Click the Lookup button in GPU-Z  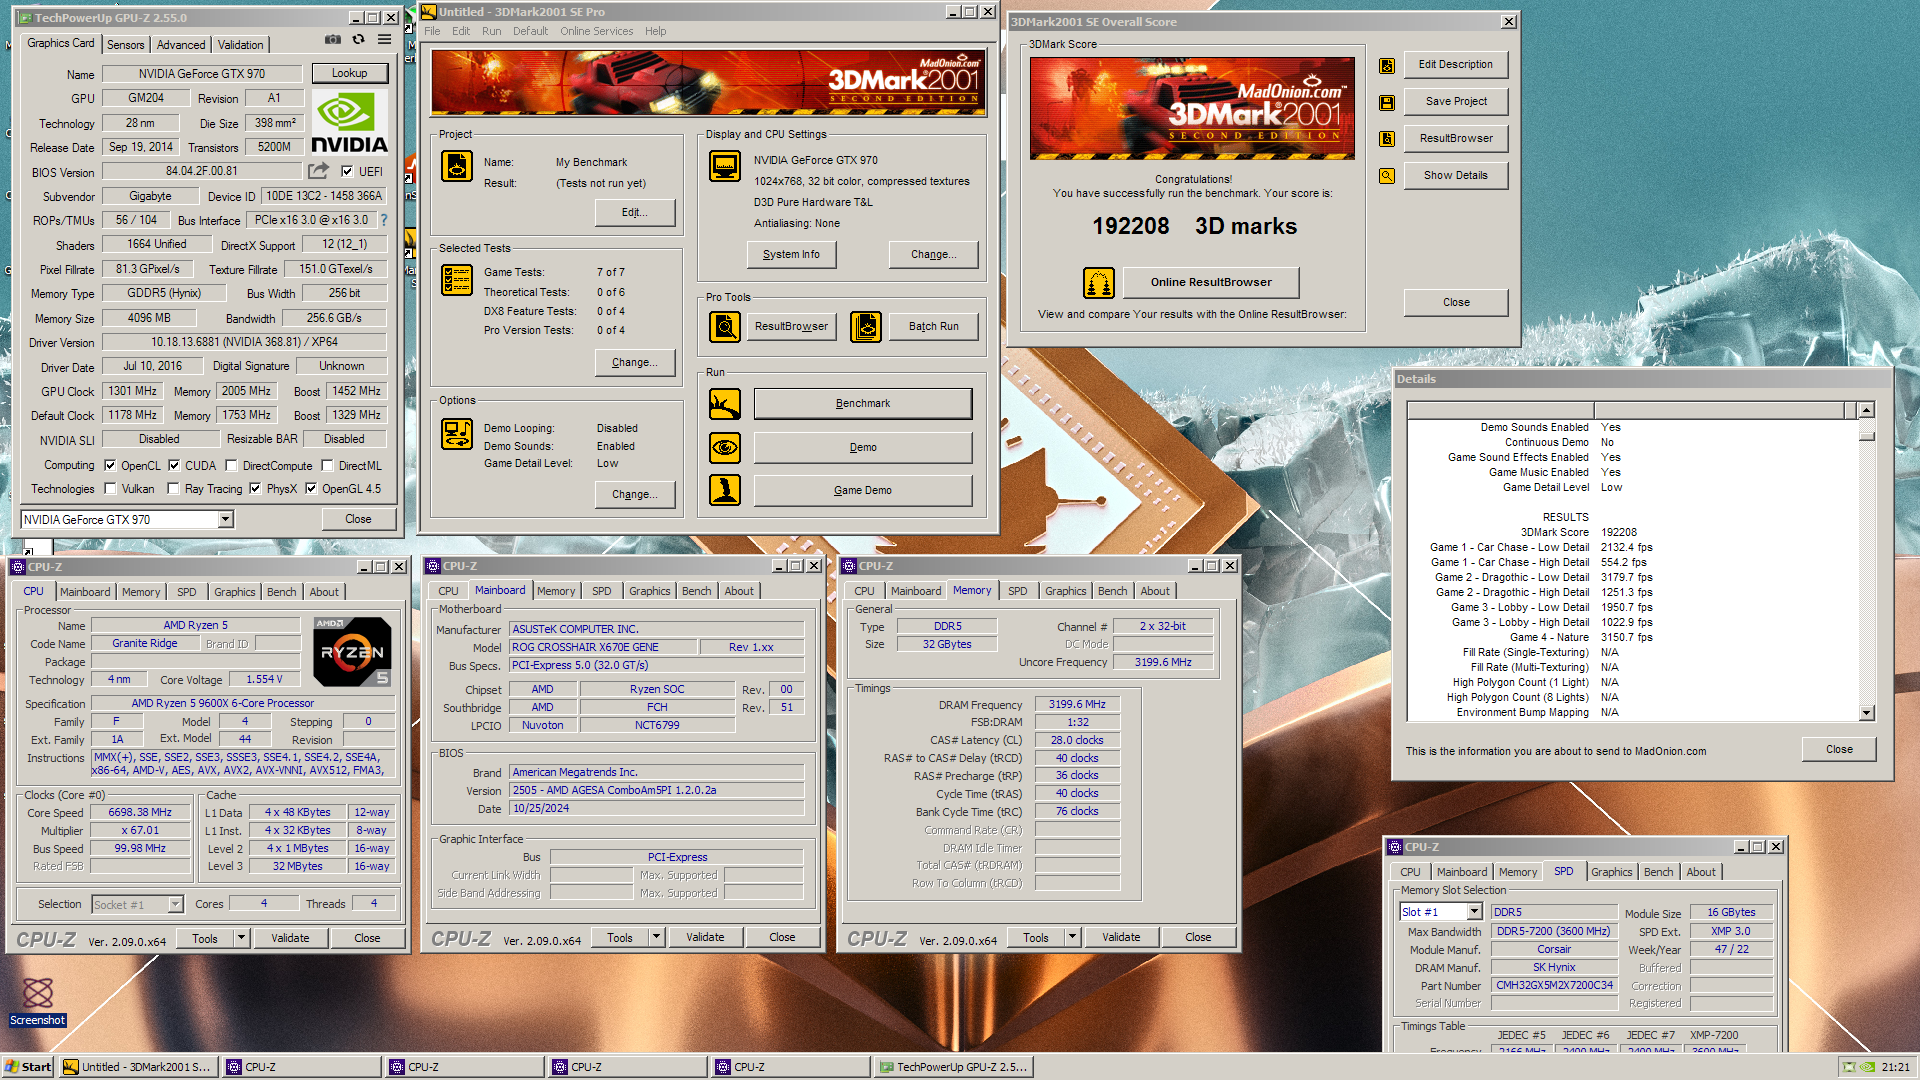[349, 73]
